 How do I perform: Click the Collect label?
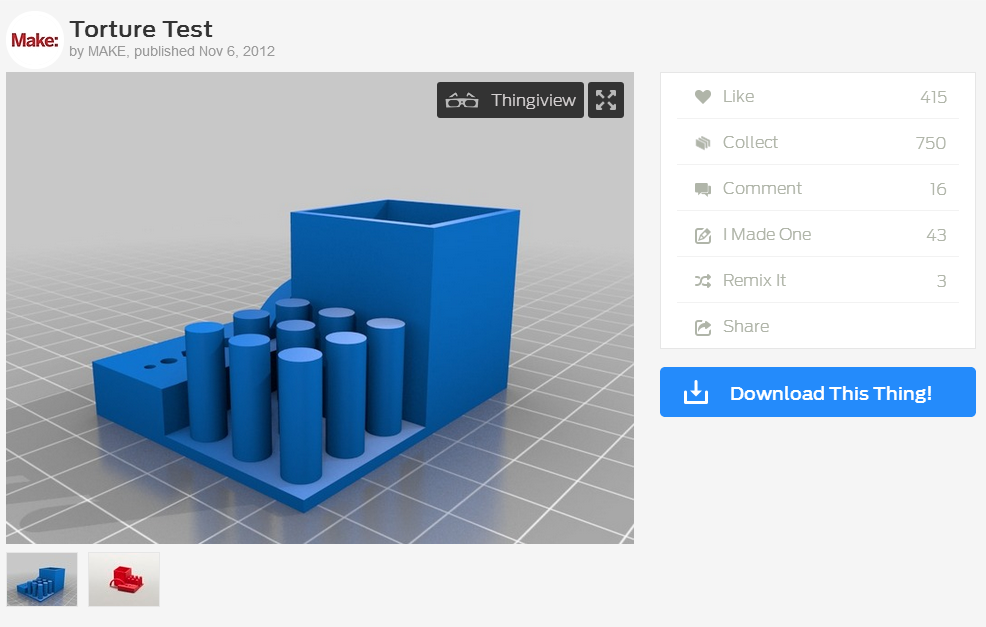click(750, 142)
